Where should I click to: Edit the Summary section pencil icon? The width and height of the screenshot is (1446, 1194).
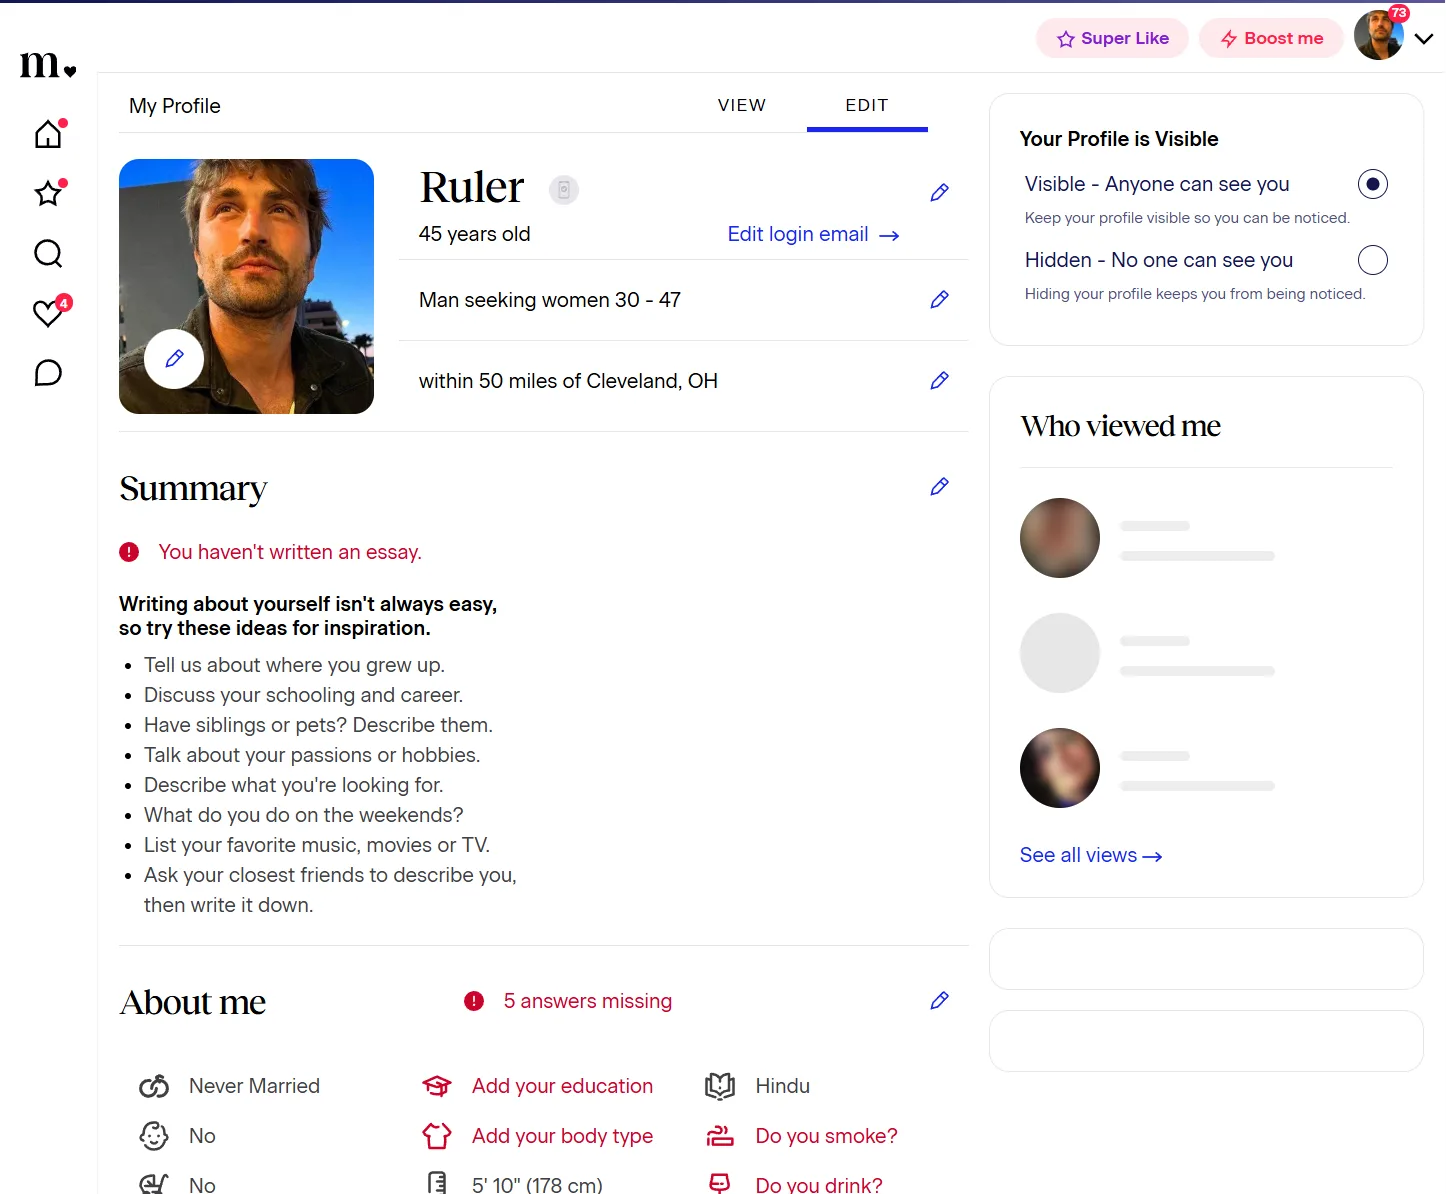click(x=939, y=486)
